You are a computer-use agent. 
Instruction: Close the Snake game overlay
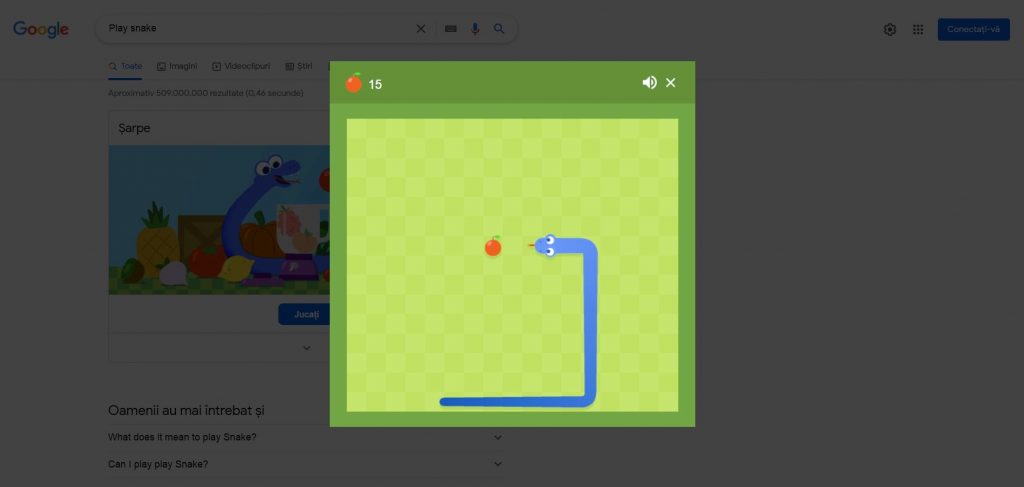point(670,82)
